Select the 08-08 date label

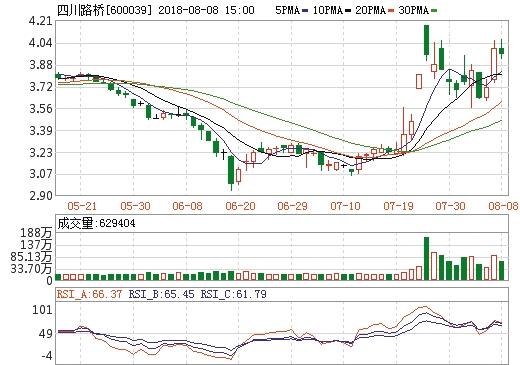(503, 206)
